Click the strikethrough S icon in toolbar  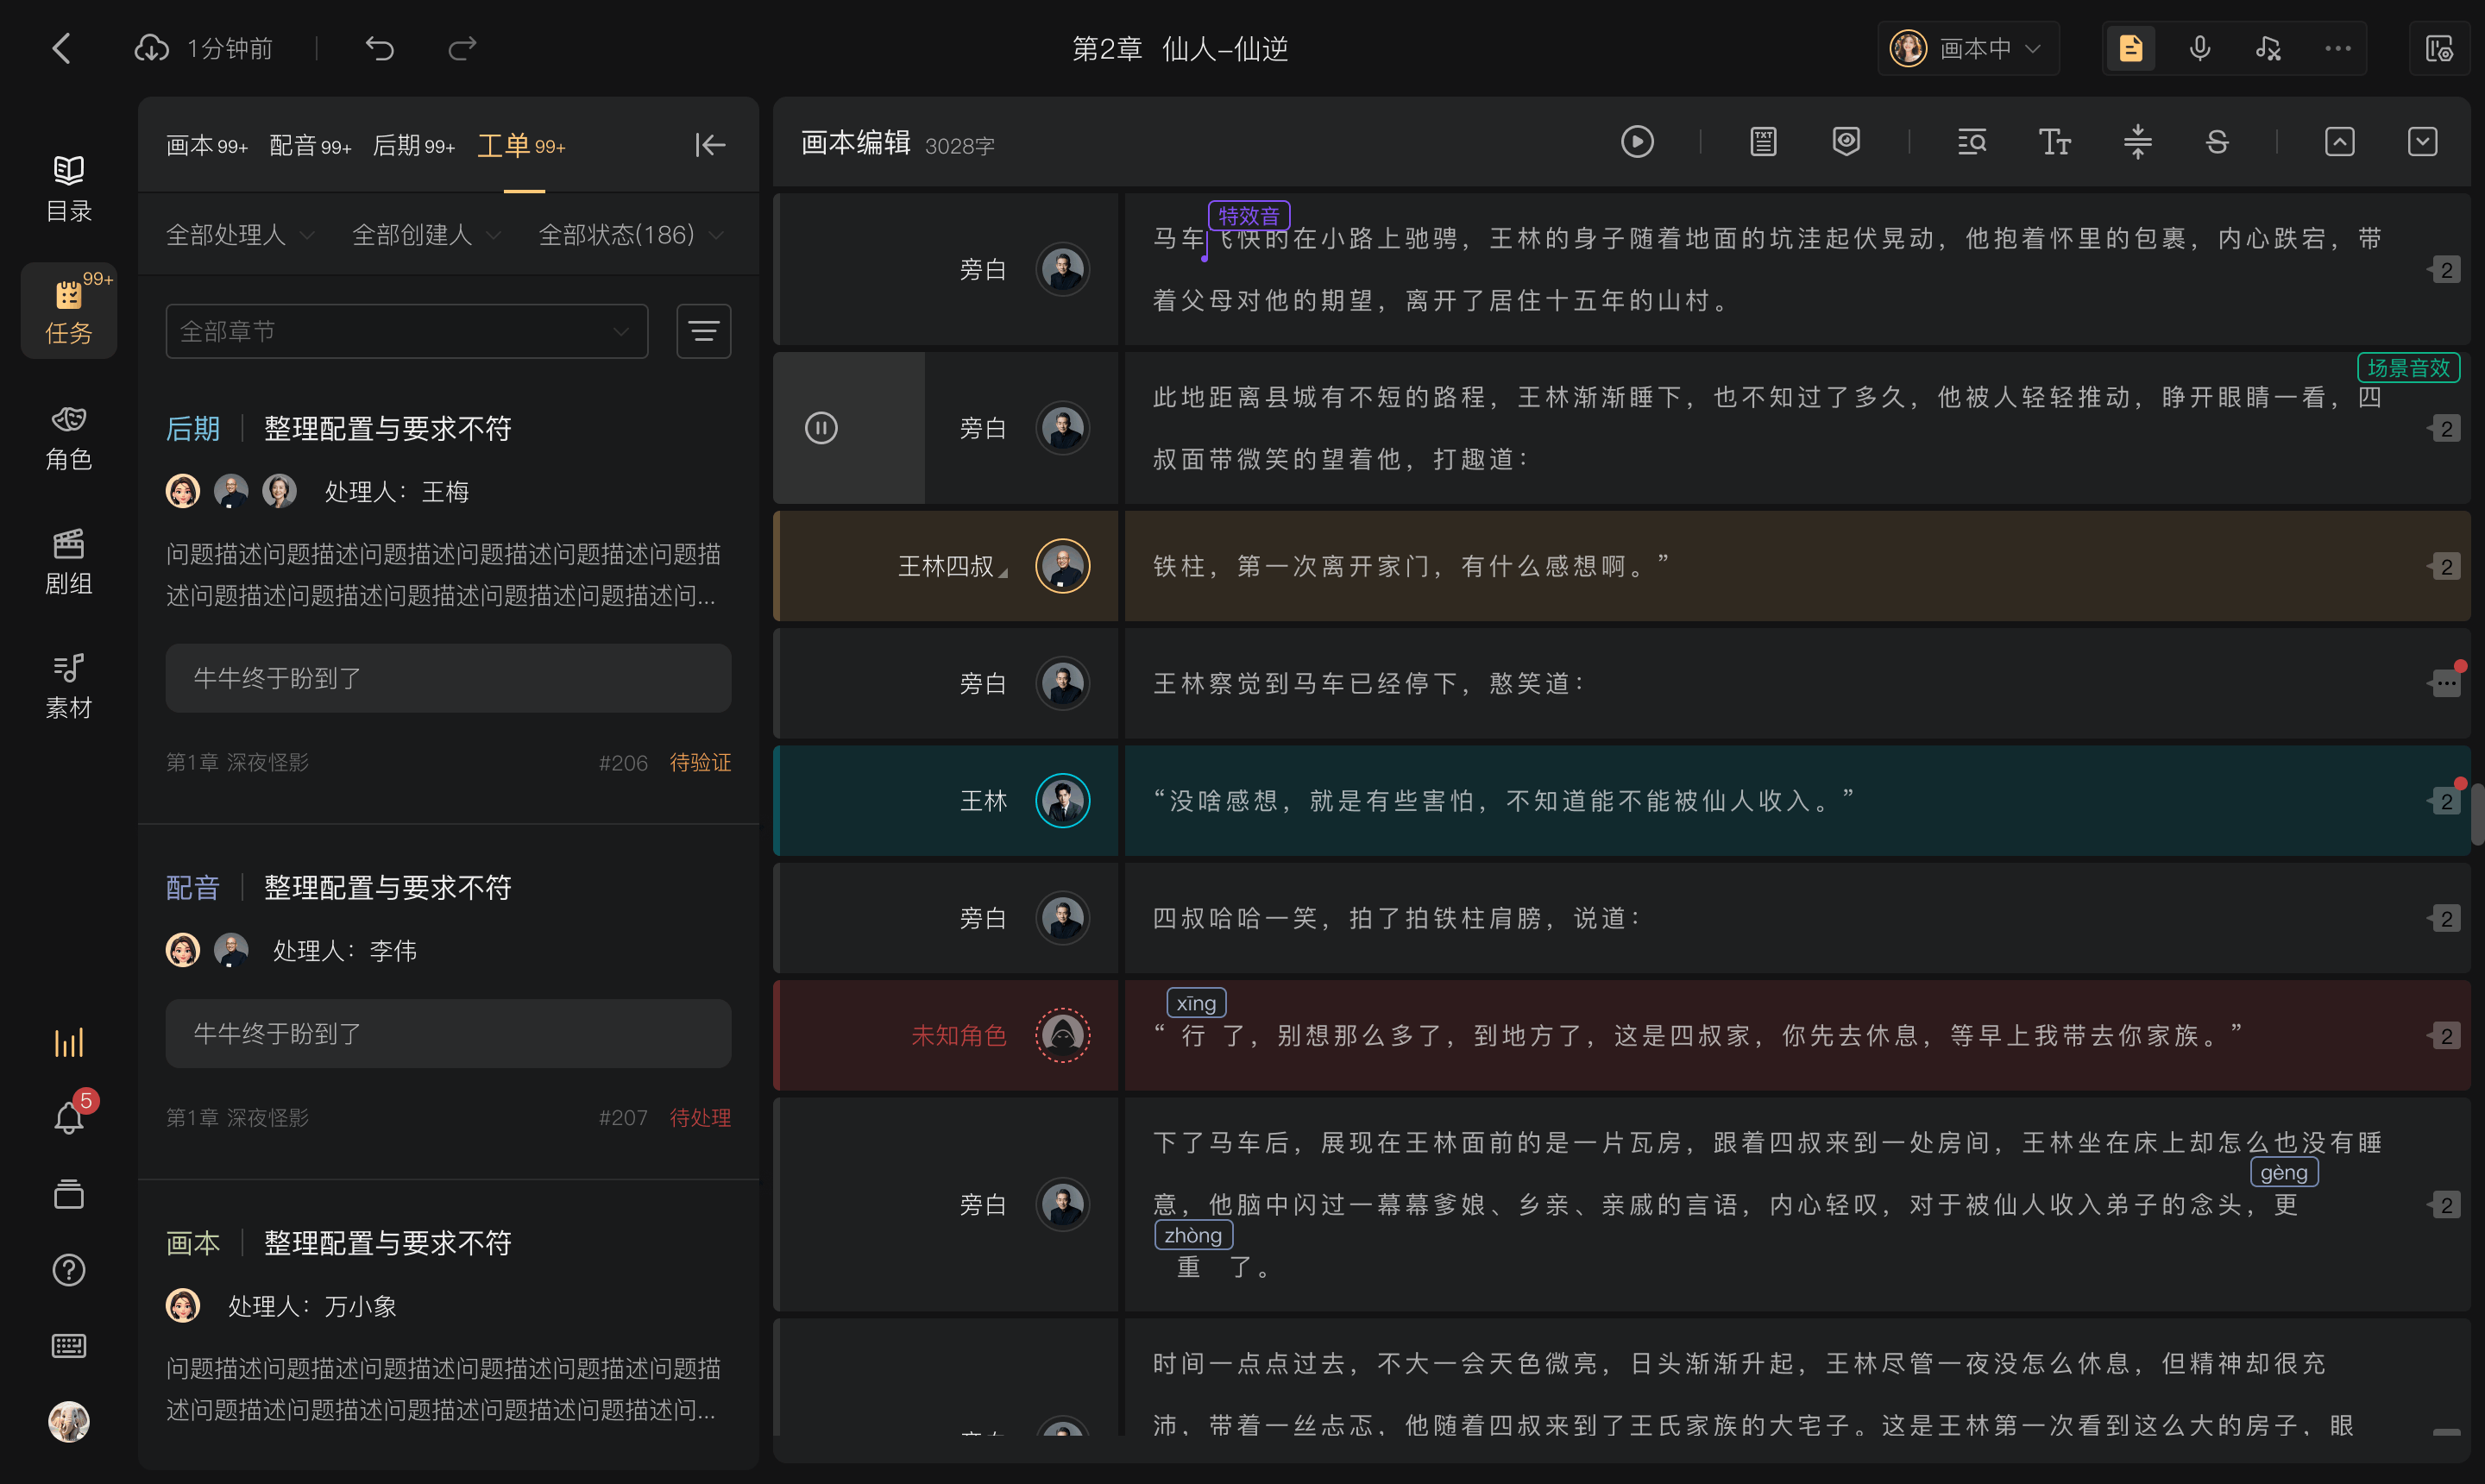(x=2217, y=142)
